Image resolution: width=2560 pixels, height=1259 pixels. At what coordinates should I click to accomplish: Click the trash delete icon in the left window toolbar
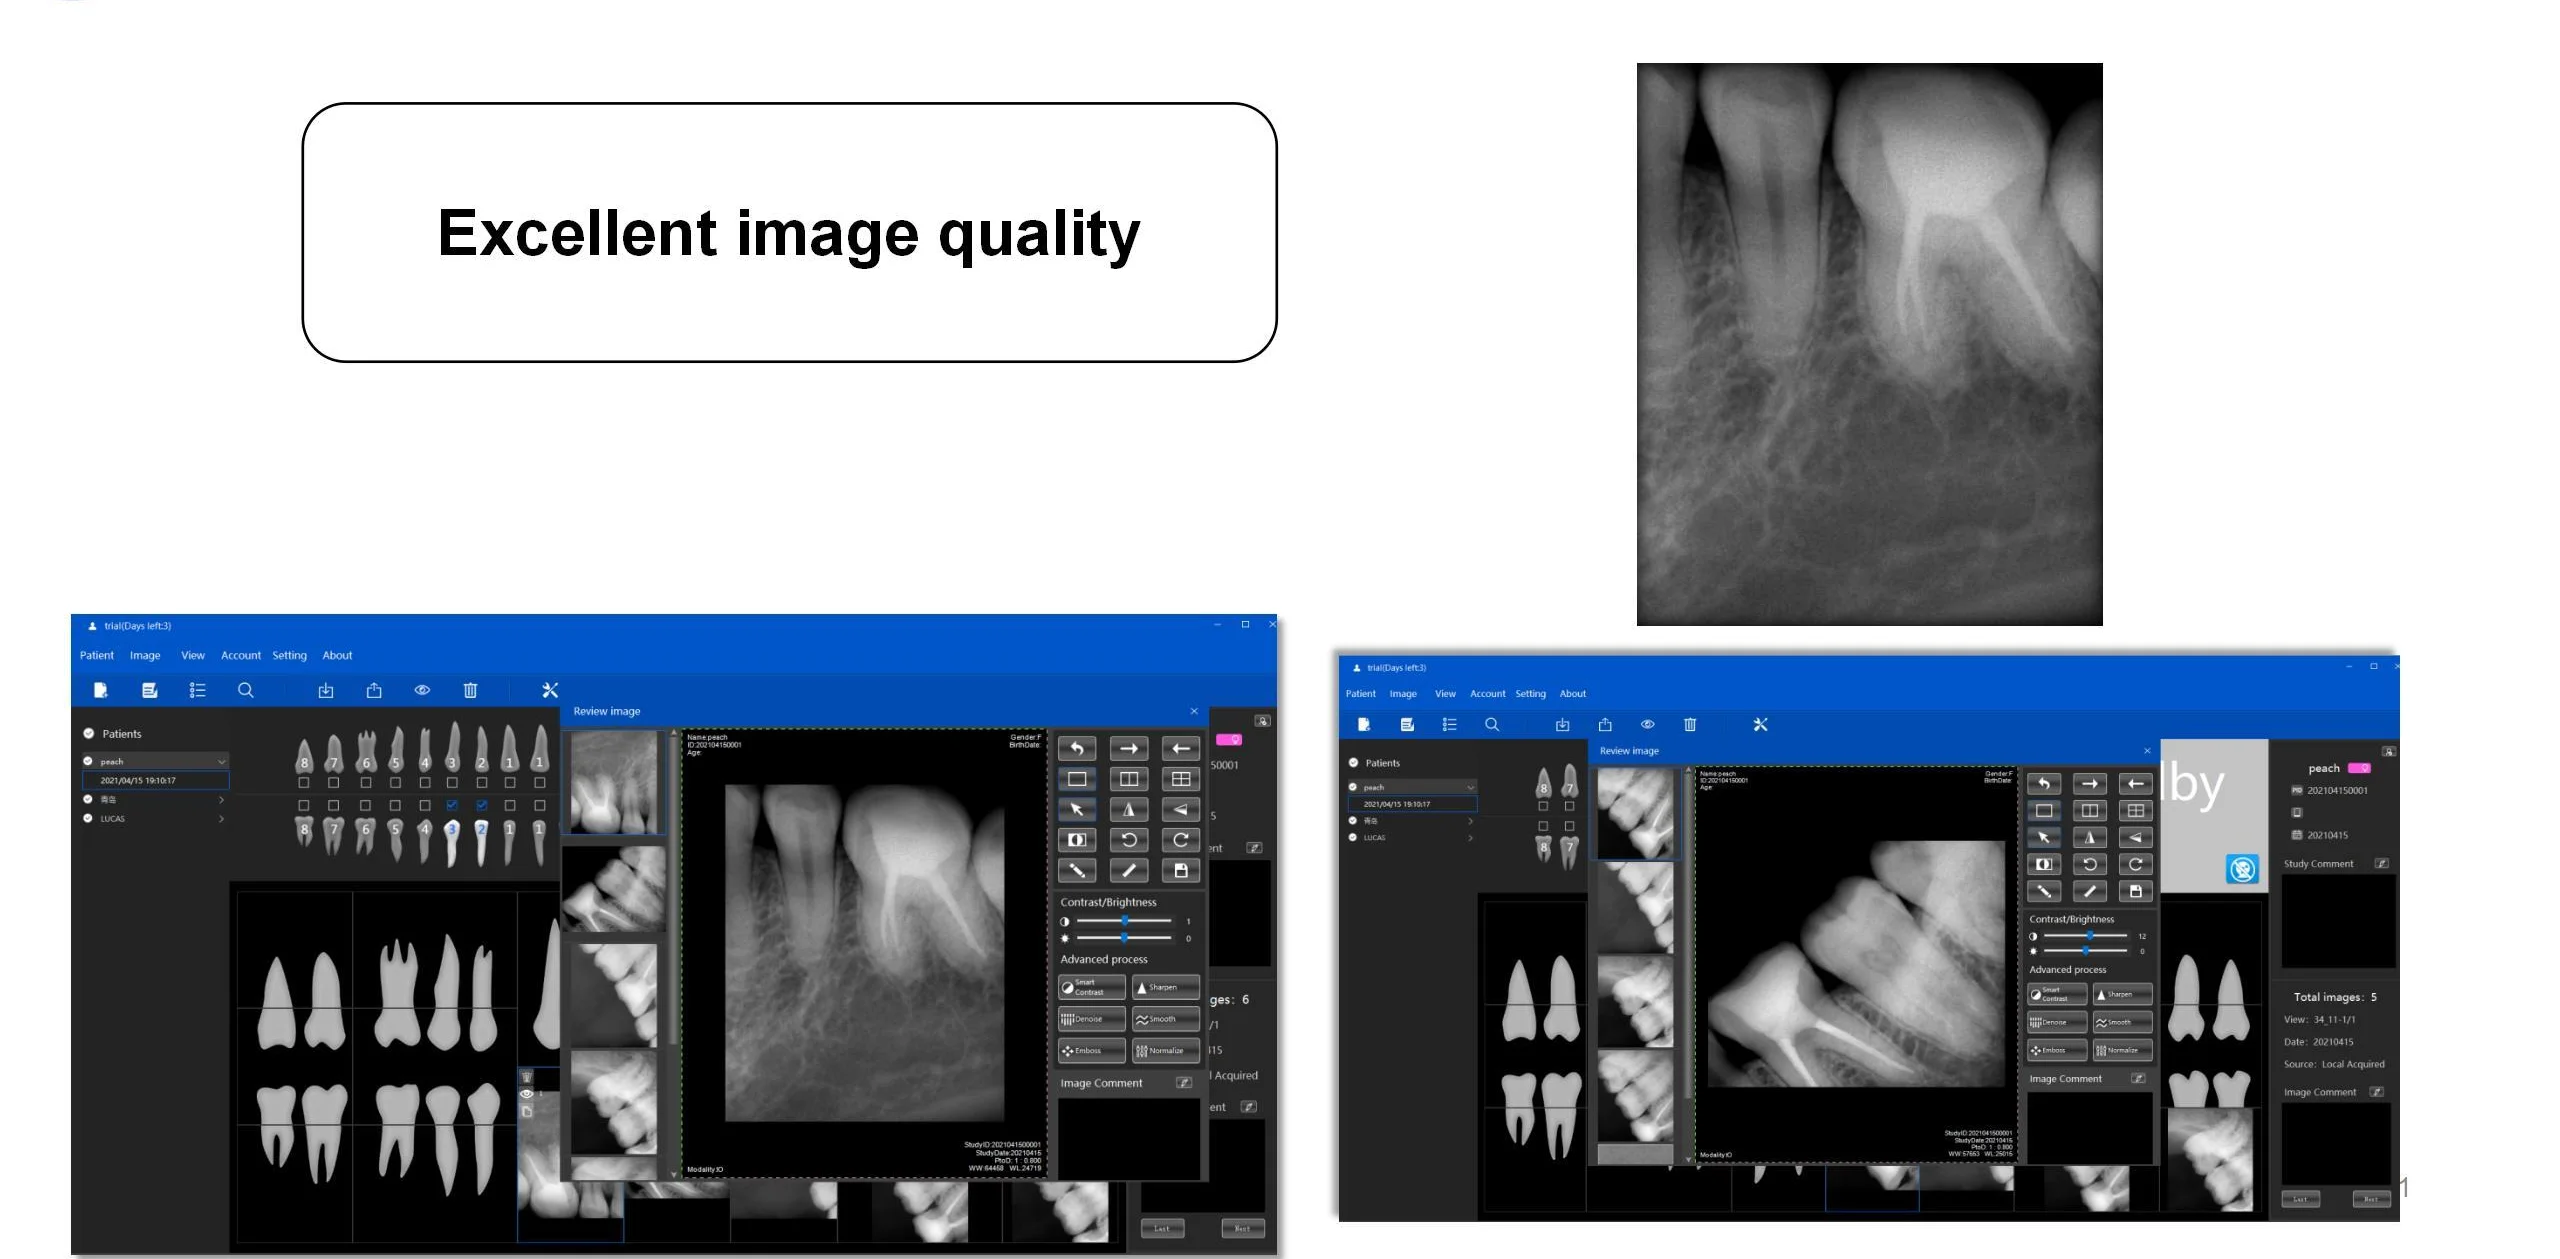[470, 690]
